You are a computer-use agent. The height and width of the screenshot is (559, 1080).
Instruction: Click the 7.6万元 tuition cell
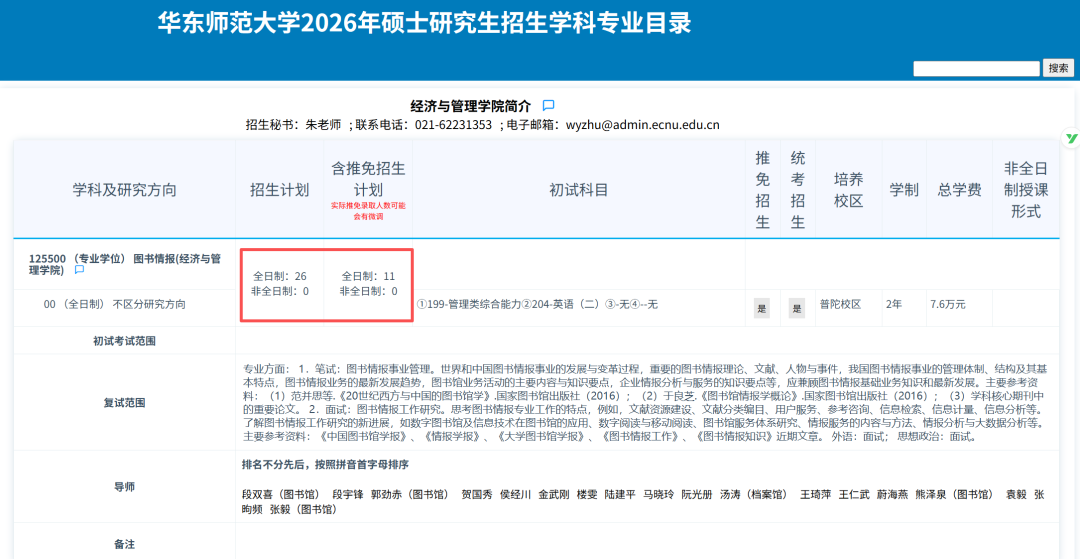[949, 304]
